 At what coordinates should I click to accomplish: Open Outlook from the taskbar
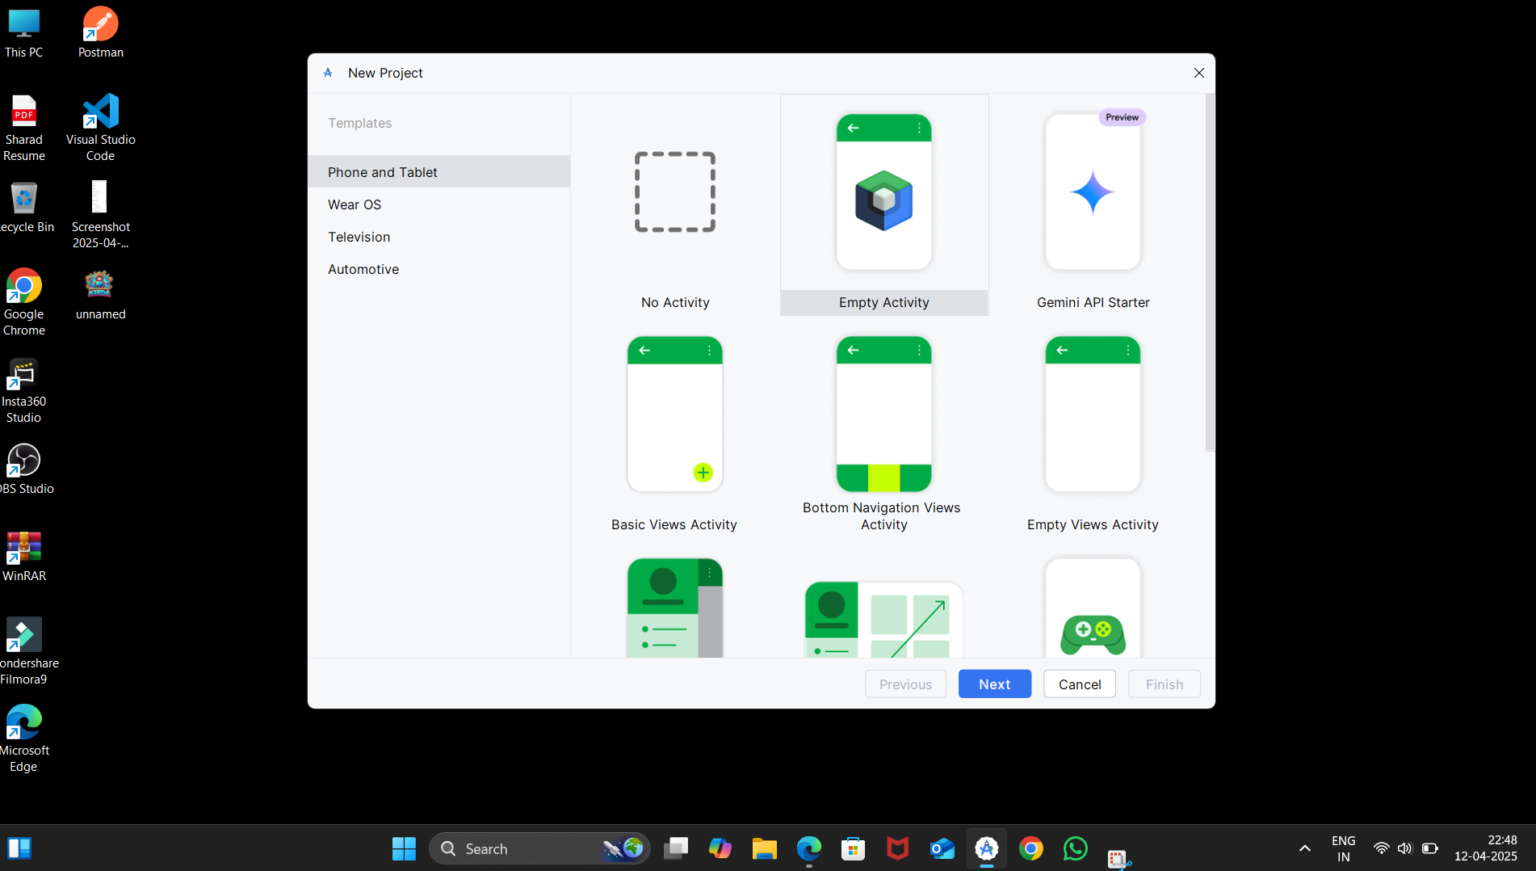pyautogui.click(x=941, y=848)
